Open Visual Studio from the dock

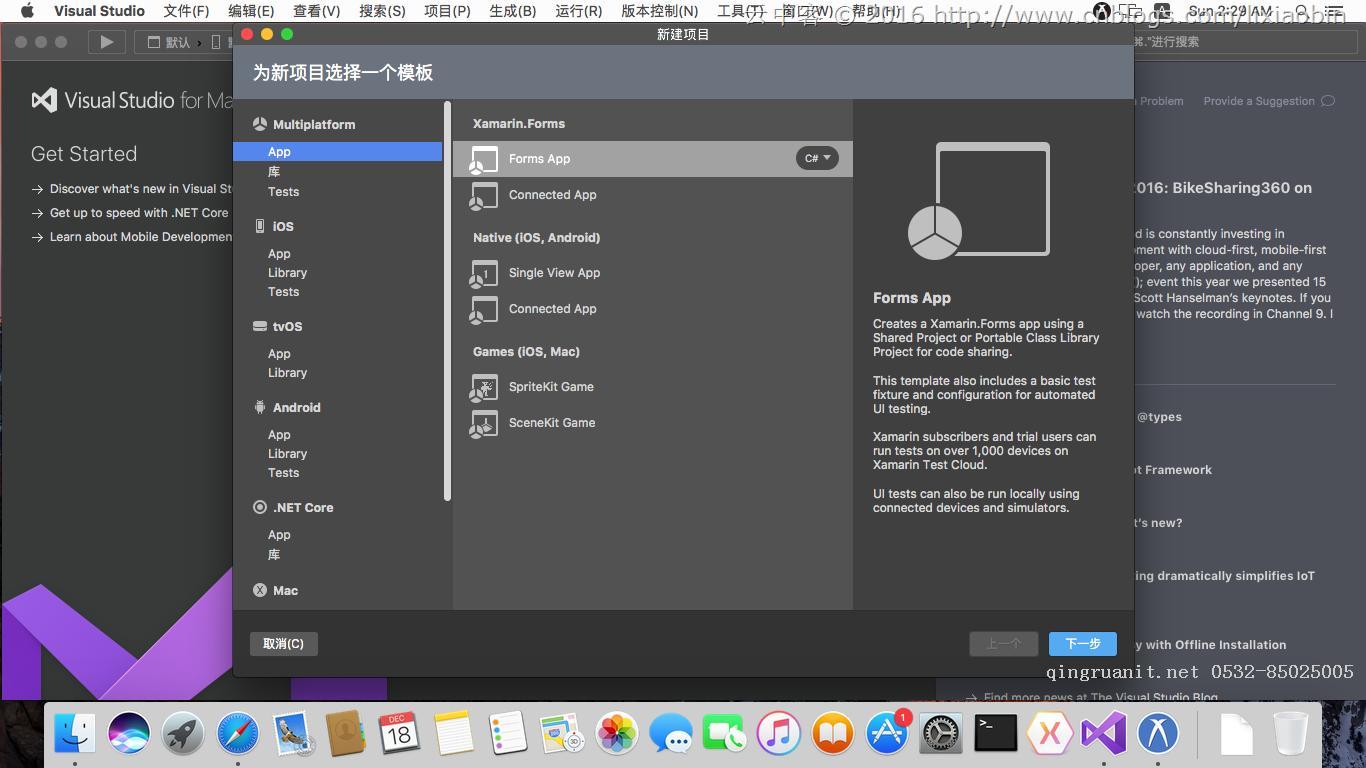(1103, 733)
